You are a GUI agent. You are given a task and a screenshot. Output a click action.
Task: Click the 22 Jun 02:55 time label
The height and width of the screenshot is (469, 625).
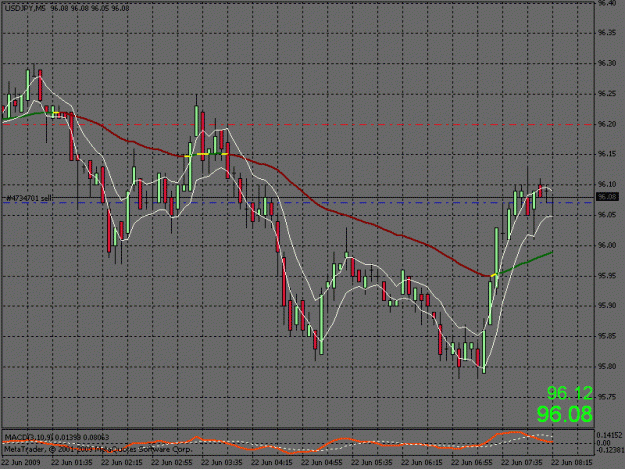point(172,463)
